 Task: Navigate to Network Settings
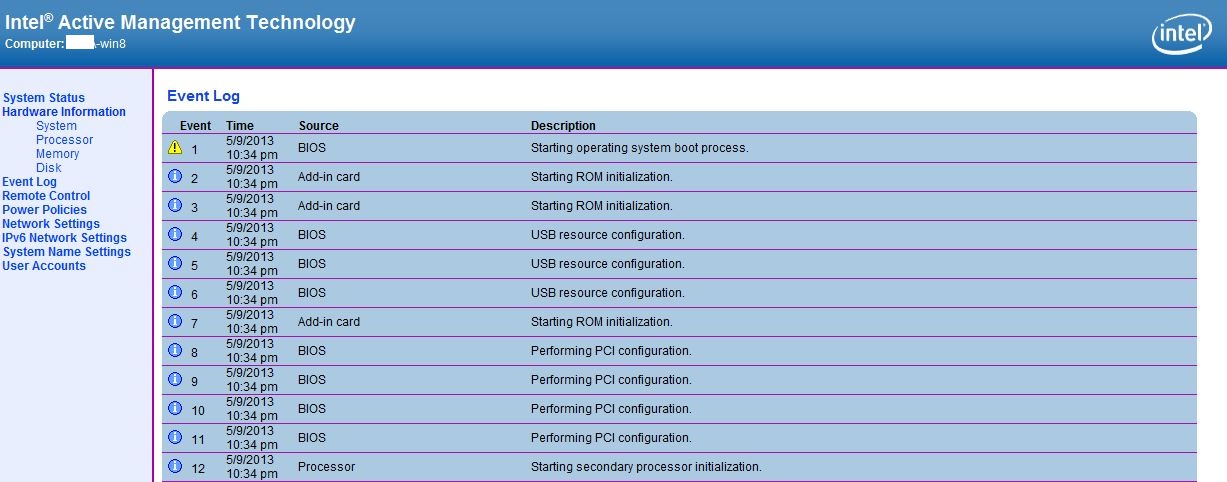[51, 224]
